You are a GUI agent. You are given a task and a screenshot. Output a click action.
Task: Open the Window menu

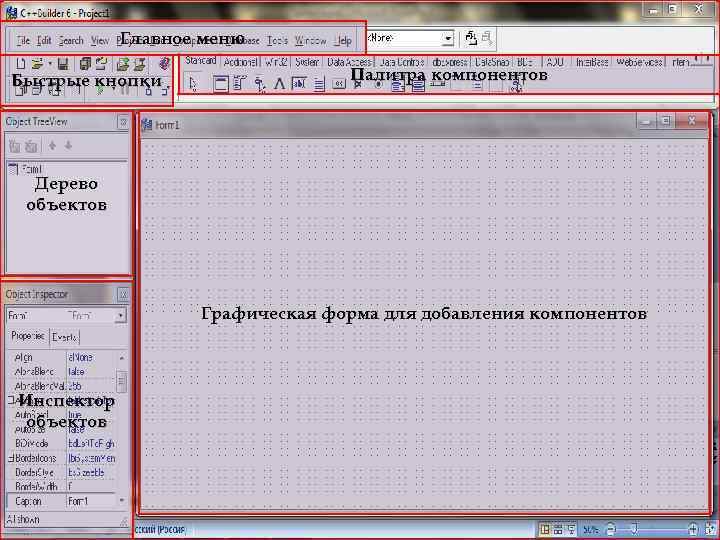coord(310,40)
